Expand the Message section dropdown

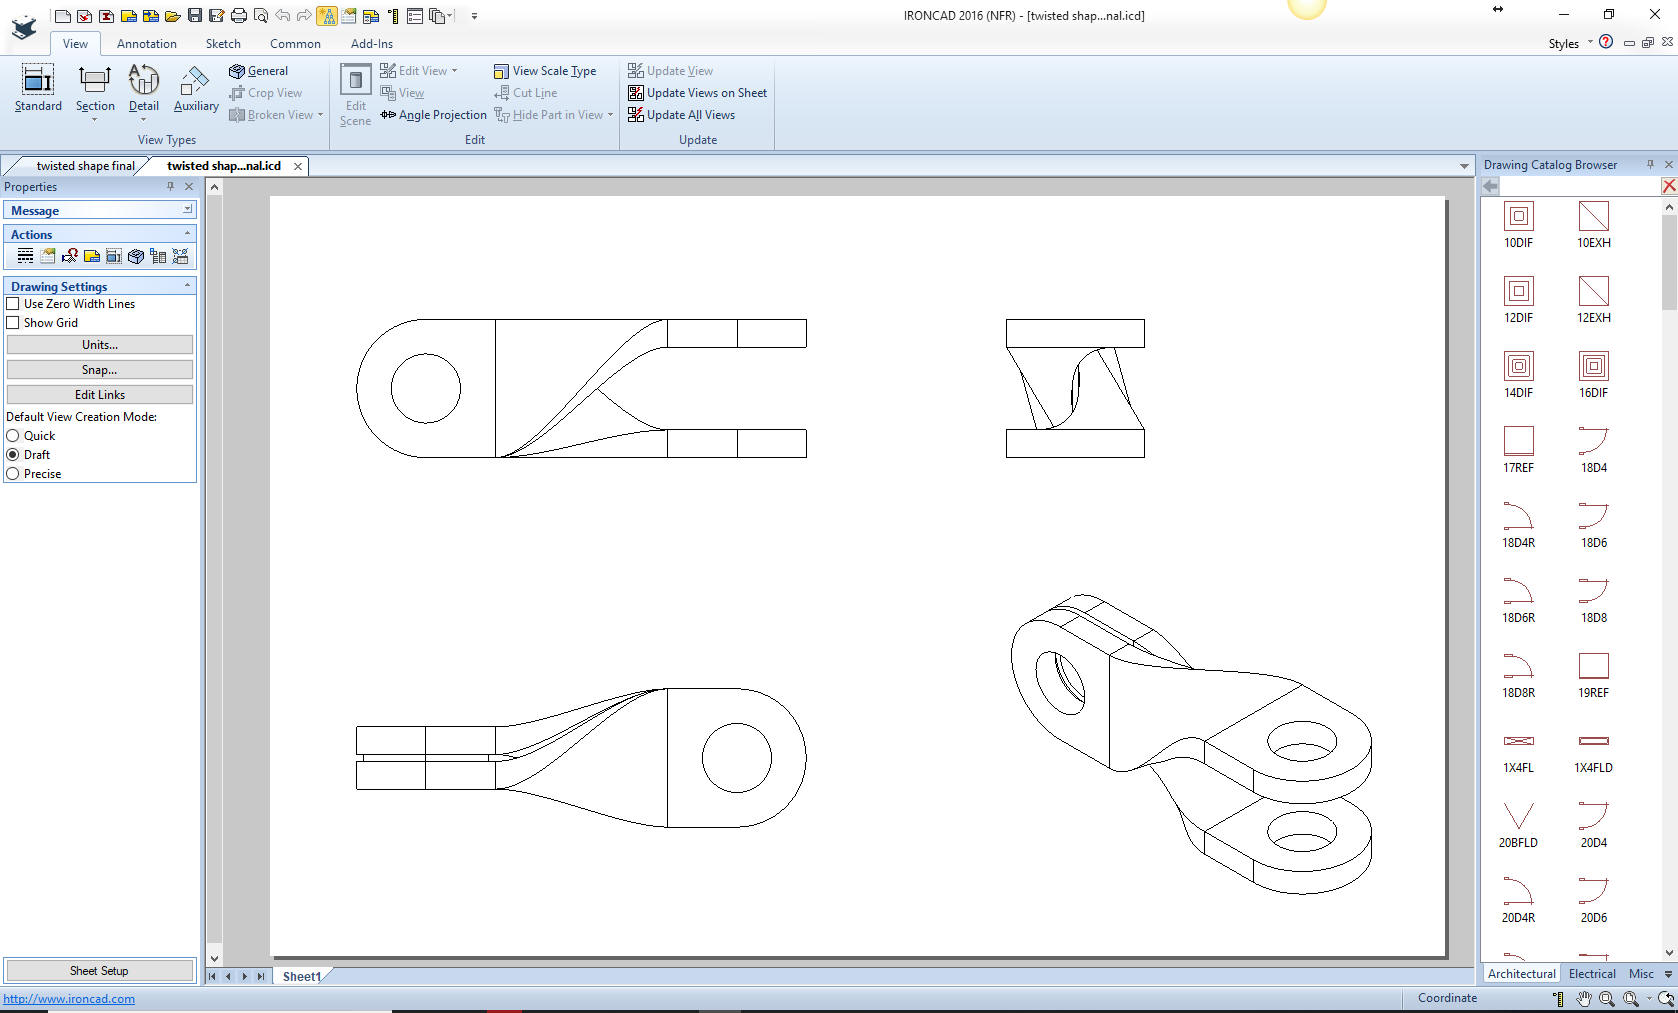[x=187, y=210]
